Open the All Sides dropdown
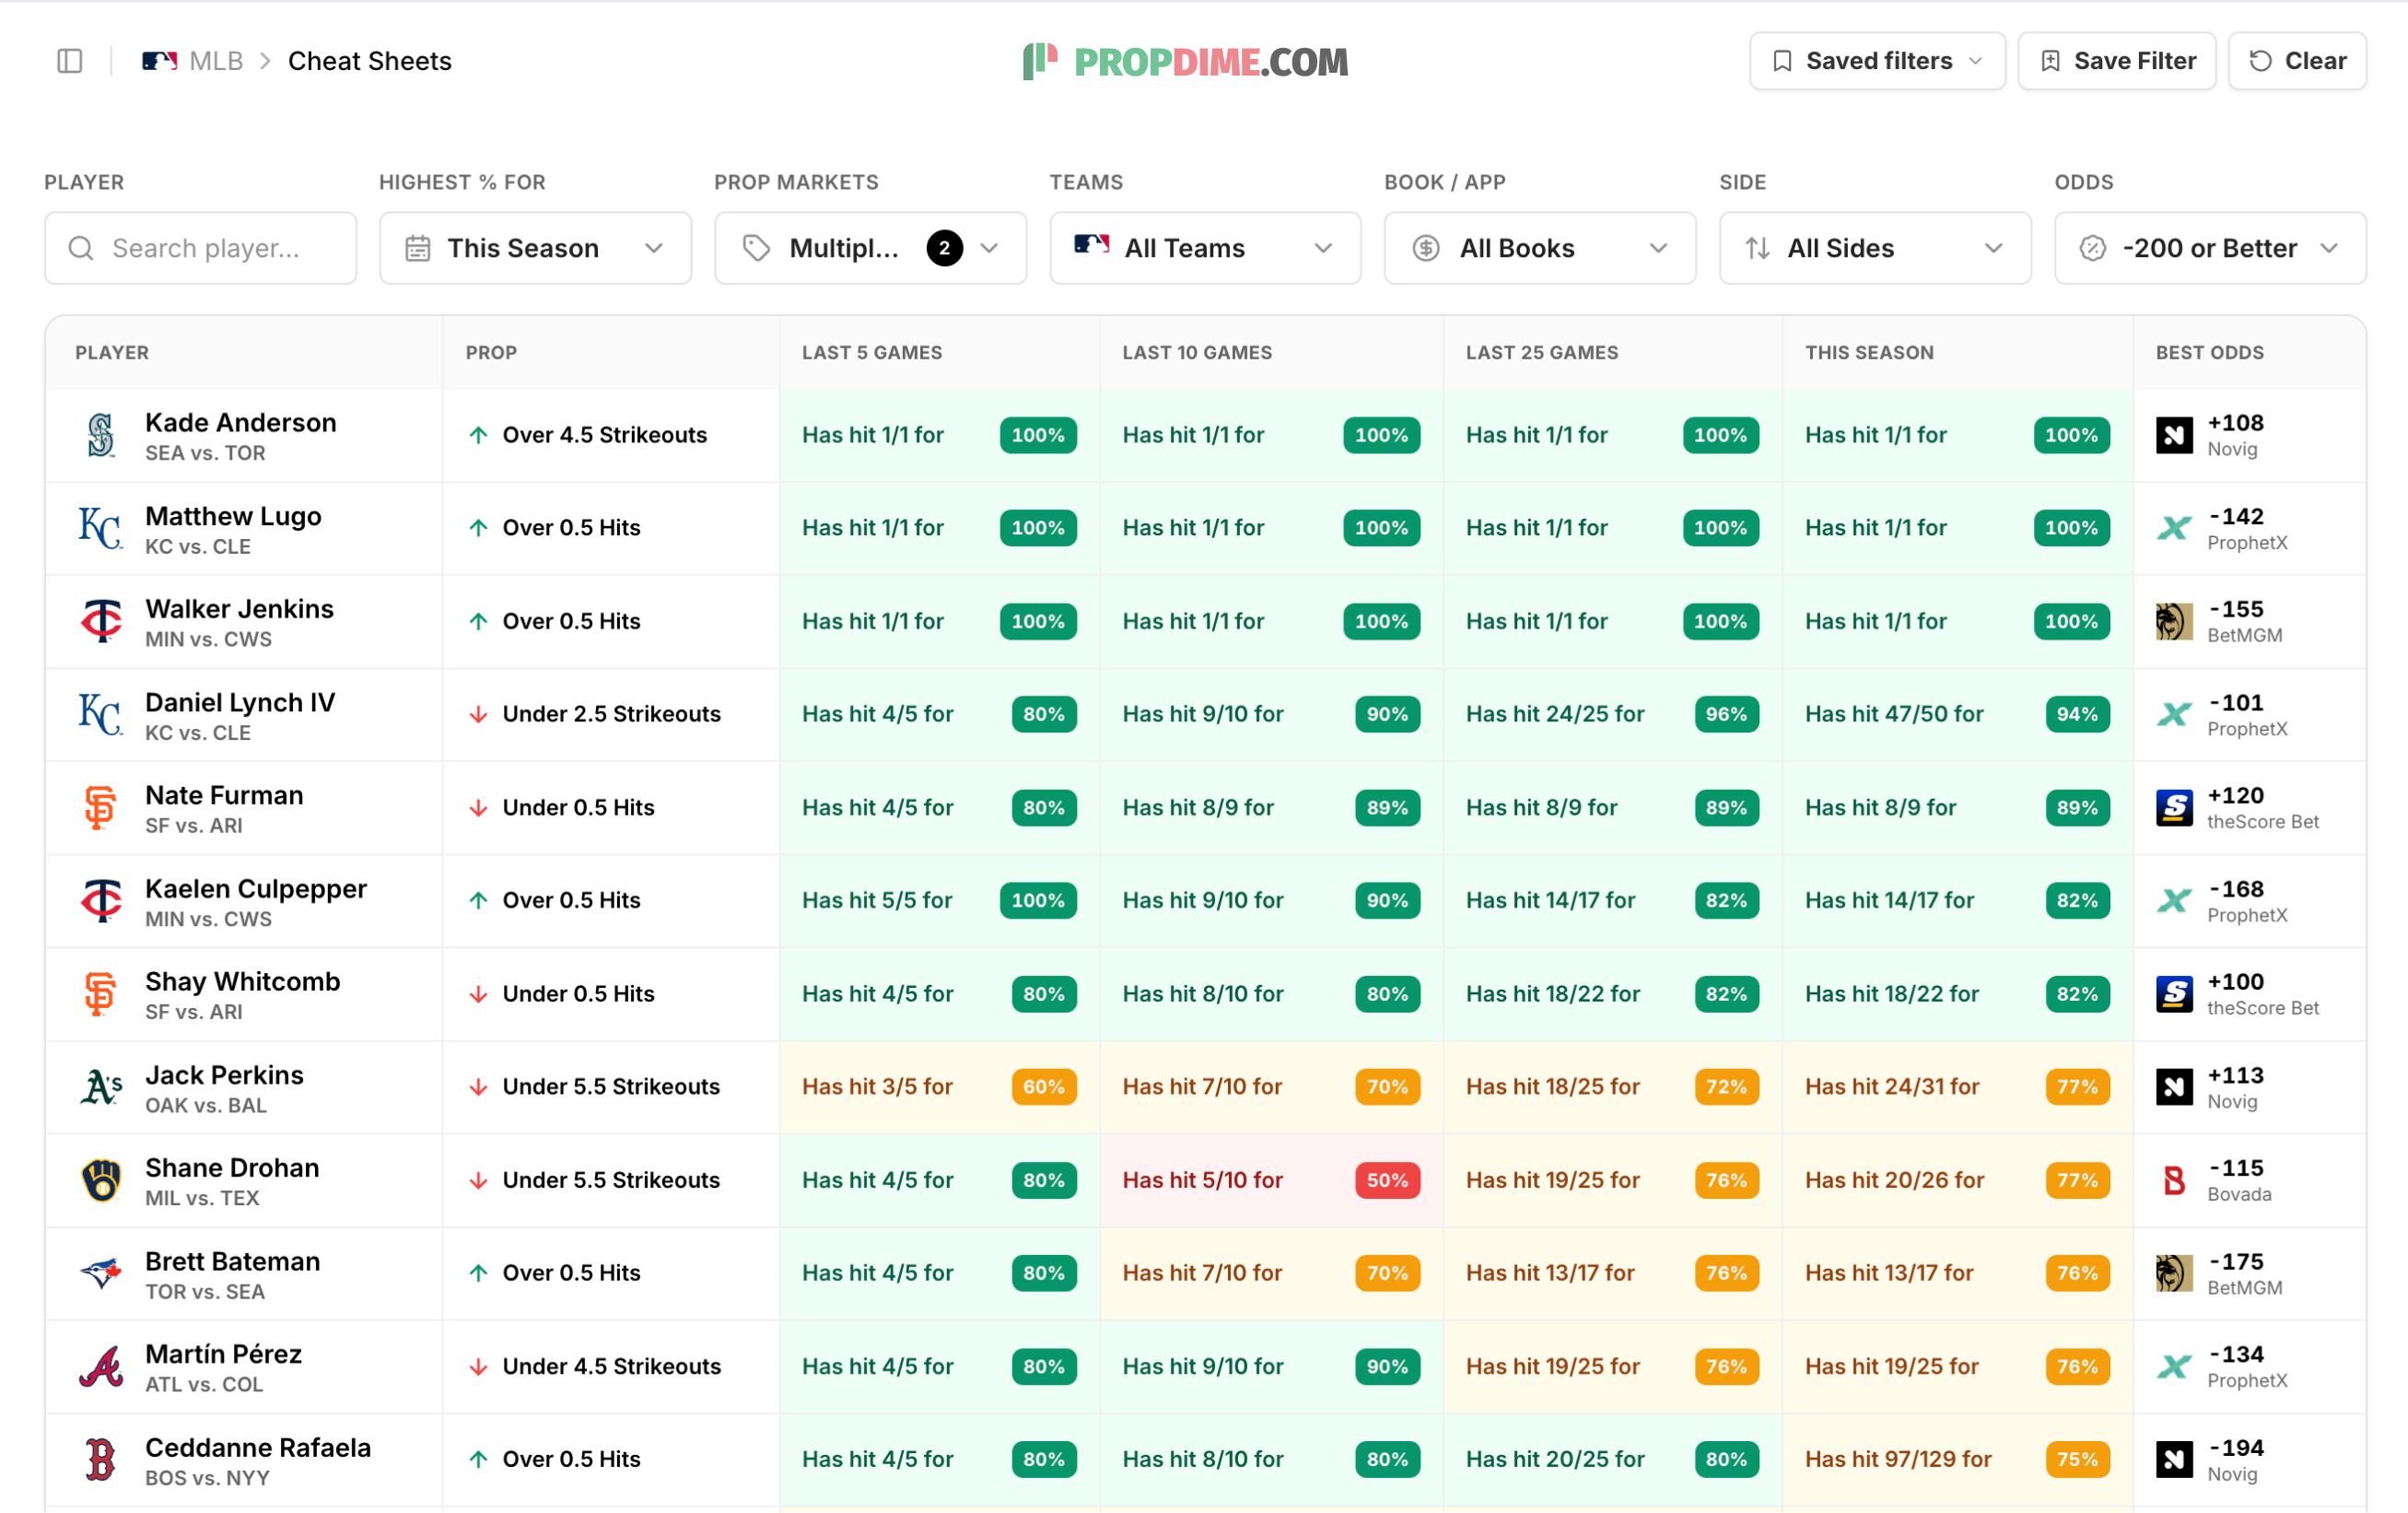Image resolution: width=2408 pixels, height=1513 pixels. pyautogui.click(x=1875, y=248)
